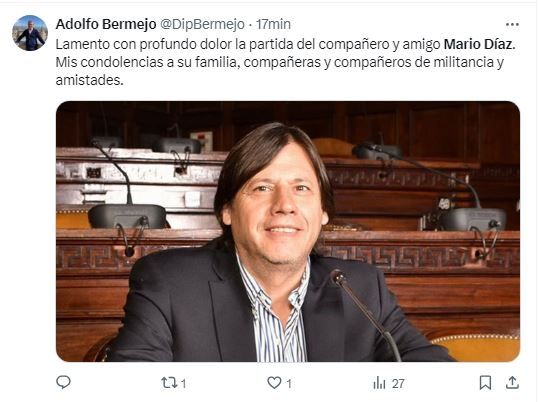538x402 pixels.
Task: Retweet the post using the repost arrows icon
Action: 168,382
